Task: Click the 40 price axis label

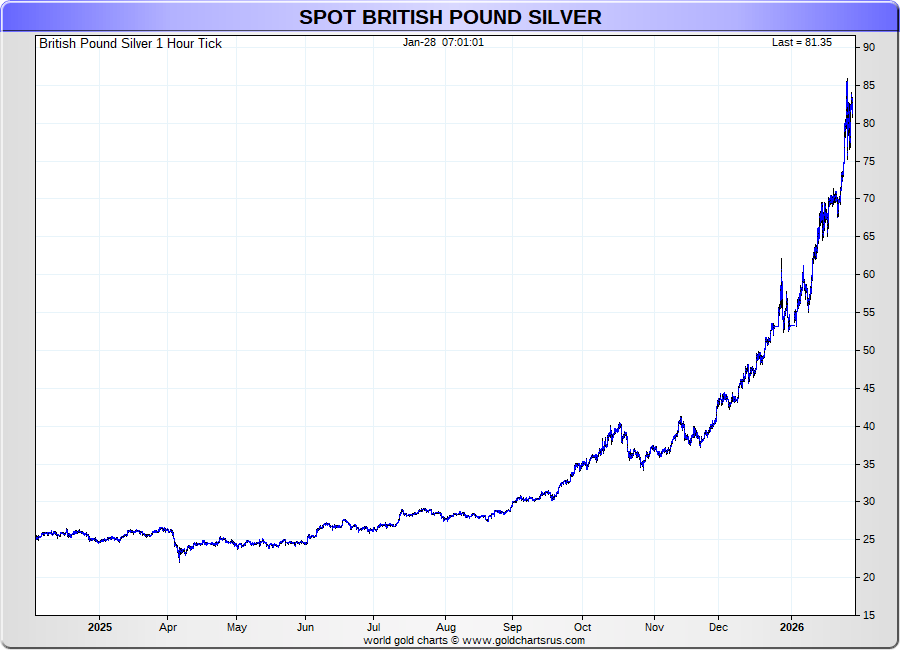Action: pos(869,427)
